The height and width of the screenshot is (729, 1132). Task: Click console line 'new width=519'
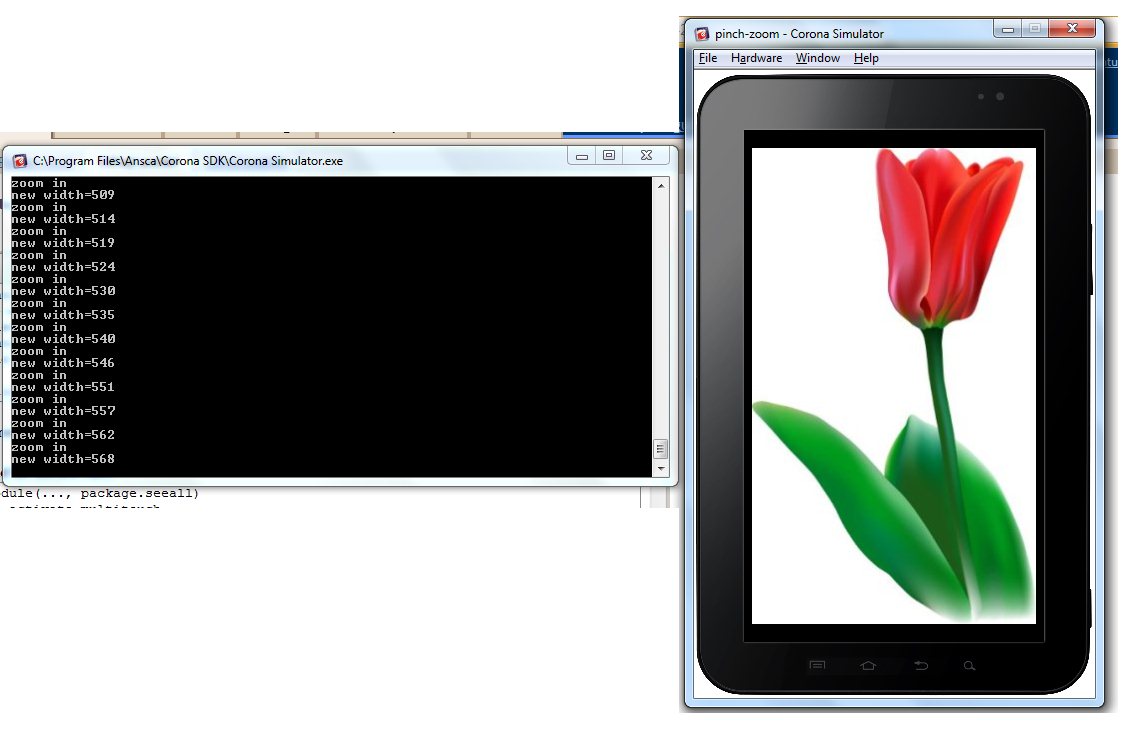63,243
